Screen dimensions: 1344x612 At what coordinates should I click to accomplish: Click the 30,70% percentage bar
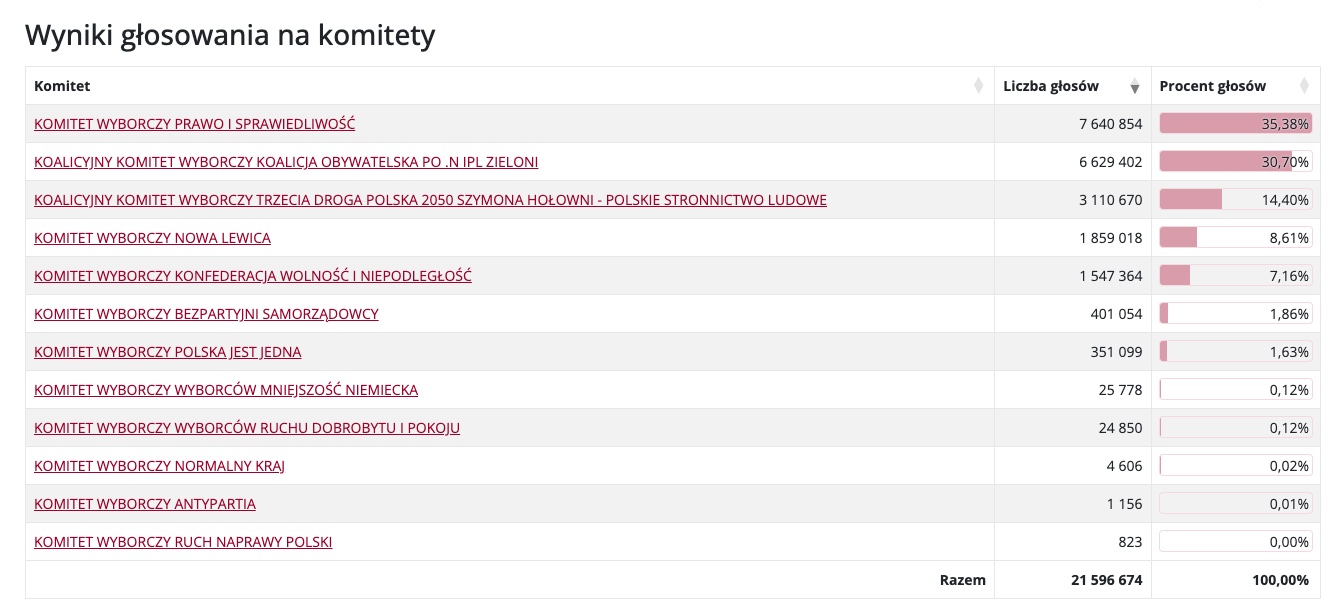click(1235, 162)
